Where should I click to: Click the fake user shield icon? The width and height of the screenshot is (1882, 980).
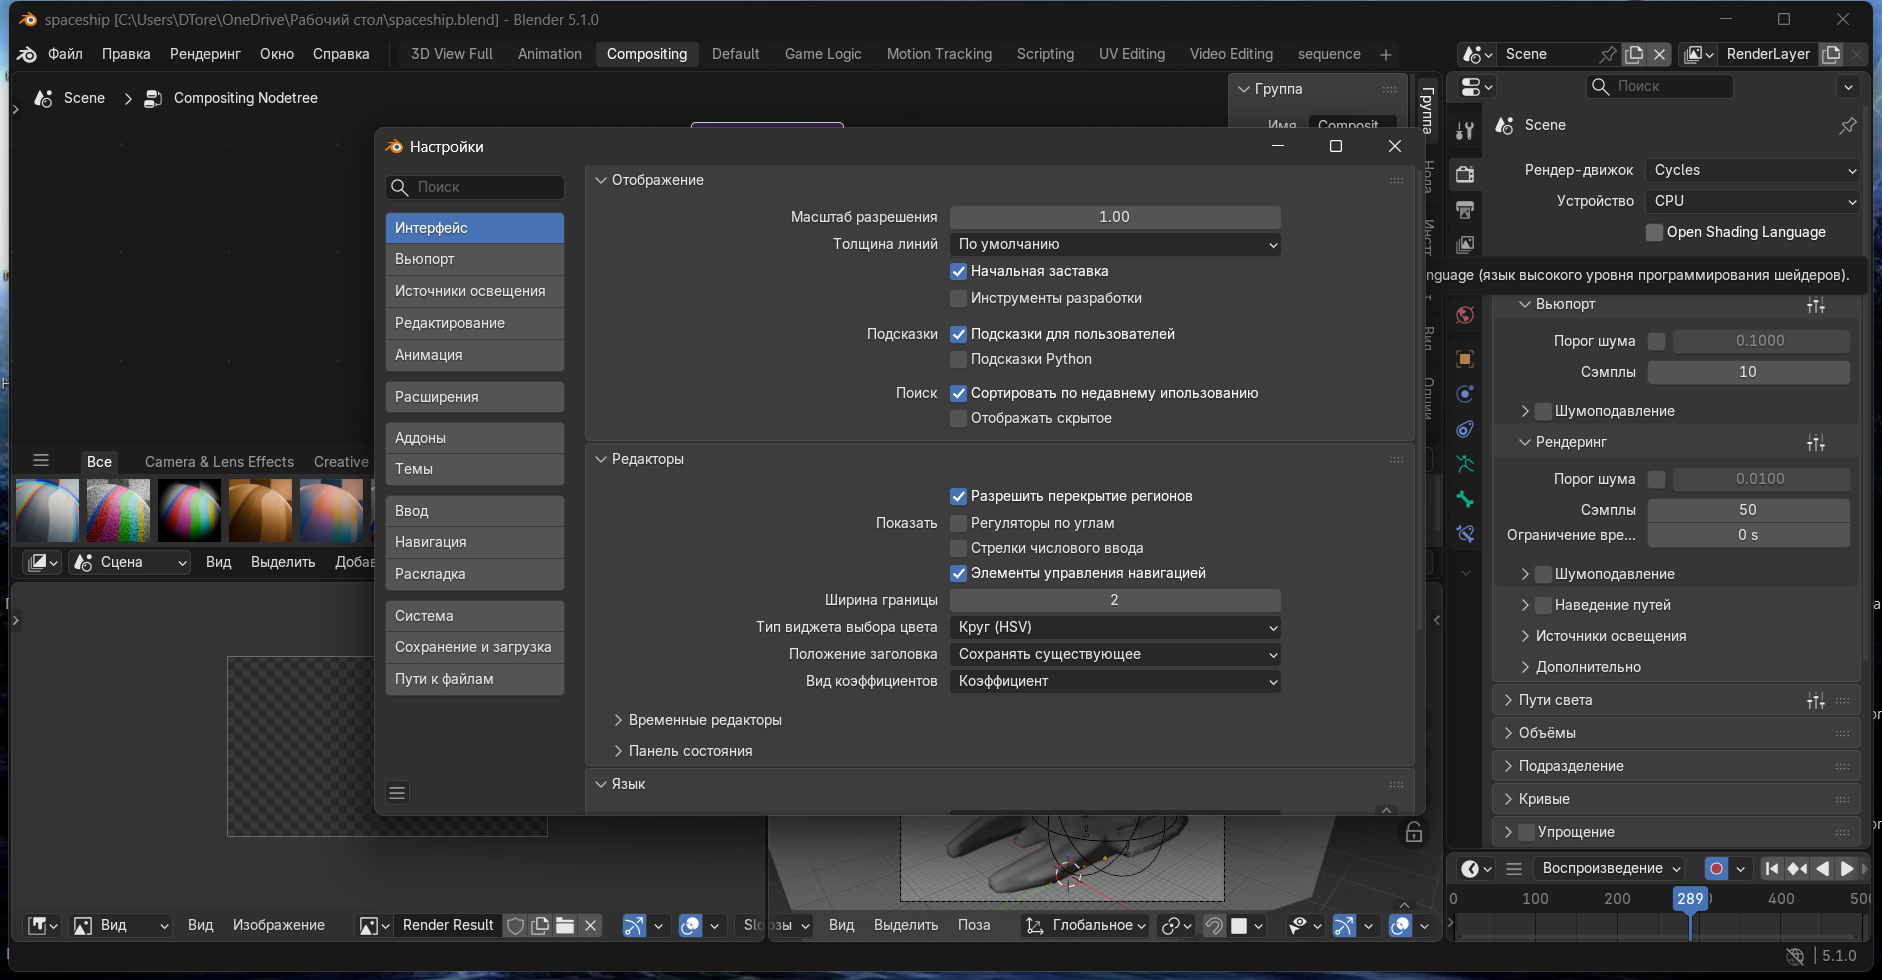point(515,926)
